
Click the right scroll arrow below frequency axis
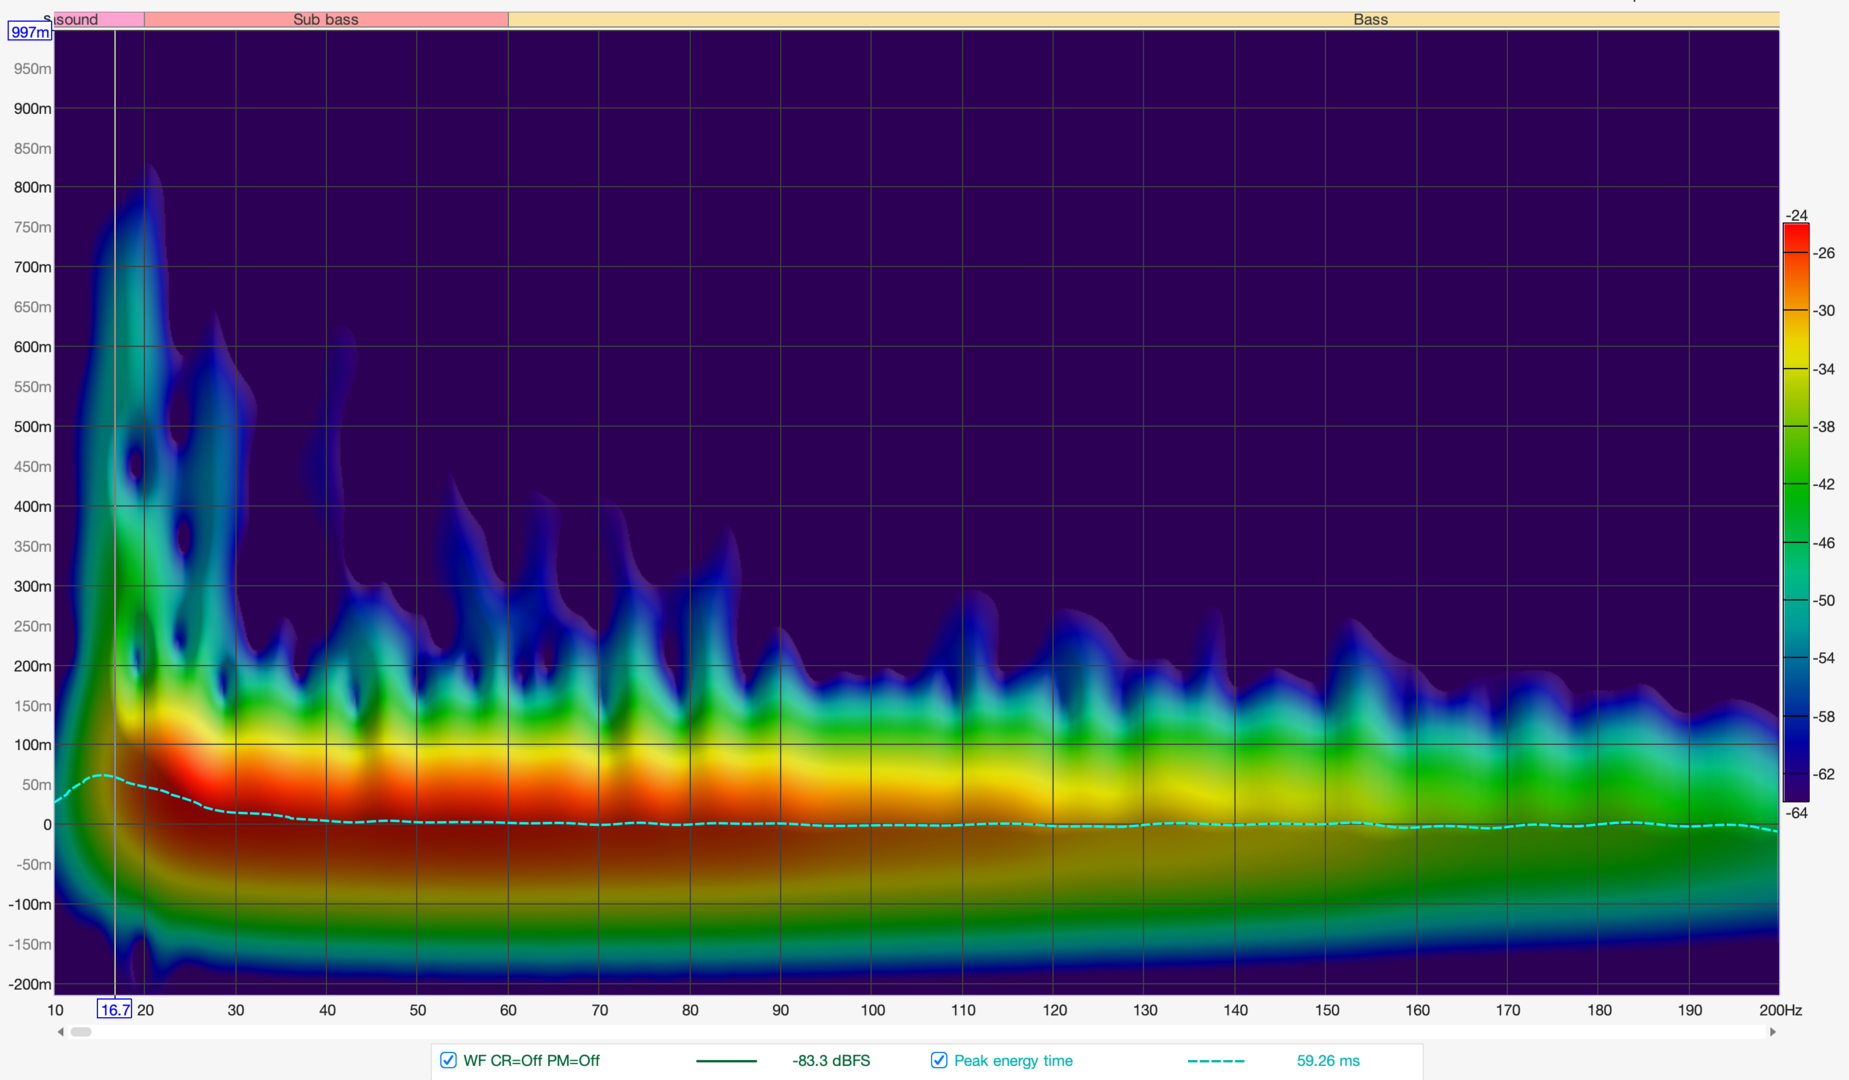pyautogui.click(x=1772, y=1031)
